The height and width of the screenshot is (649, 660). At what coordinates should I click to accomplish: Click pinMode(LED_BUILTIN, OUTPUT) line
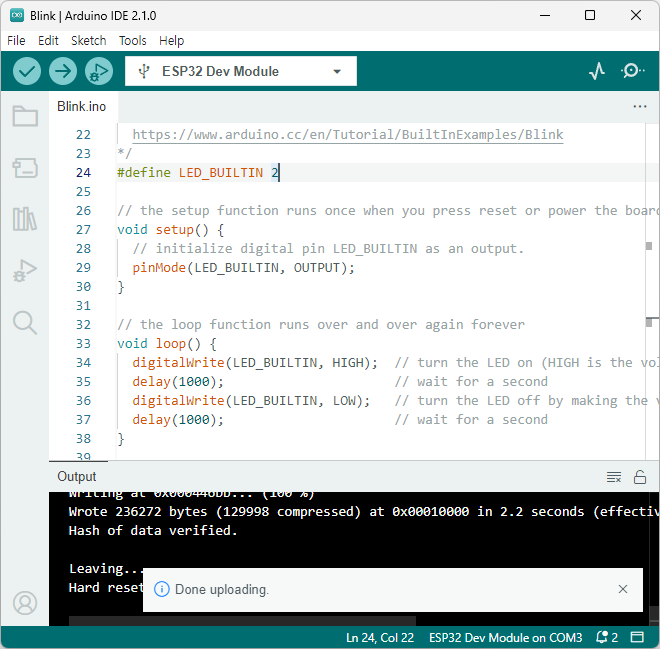pyautogui.click(x=243, y=268)
